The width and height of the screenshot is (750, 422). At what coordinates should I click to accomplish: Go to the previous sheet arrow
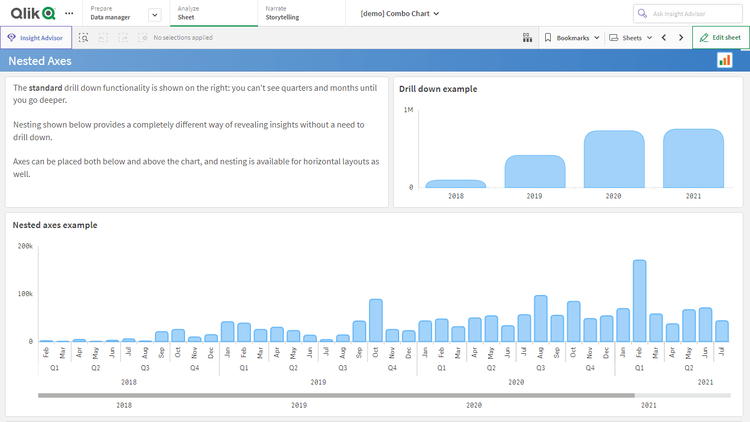(x=664, y=37)
